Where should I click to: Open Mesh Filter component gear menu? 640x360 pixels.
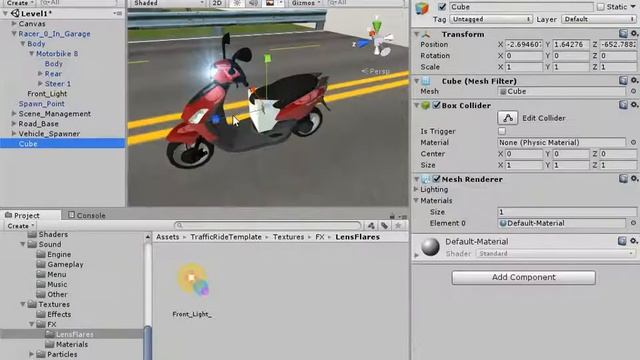(634, 80)
